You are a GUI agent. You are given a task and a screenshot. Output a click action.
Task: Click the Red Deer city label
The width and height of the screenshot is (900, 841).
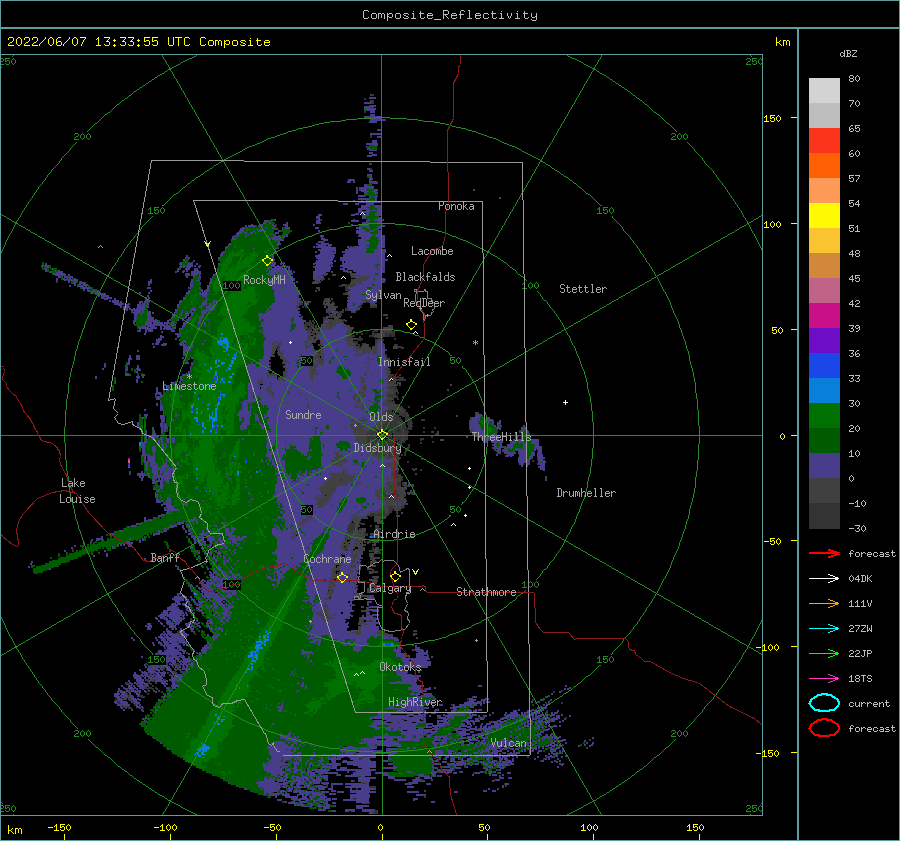[x=424, y=303]
